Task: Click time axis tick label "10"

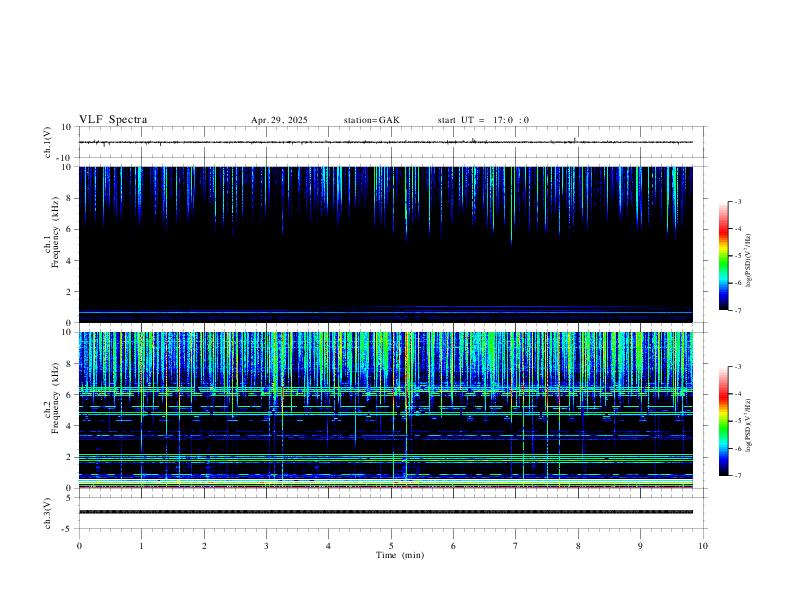Action: (703, 546)
